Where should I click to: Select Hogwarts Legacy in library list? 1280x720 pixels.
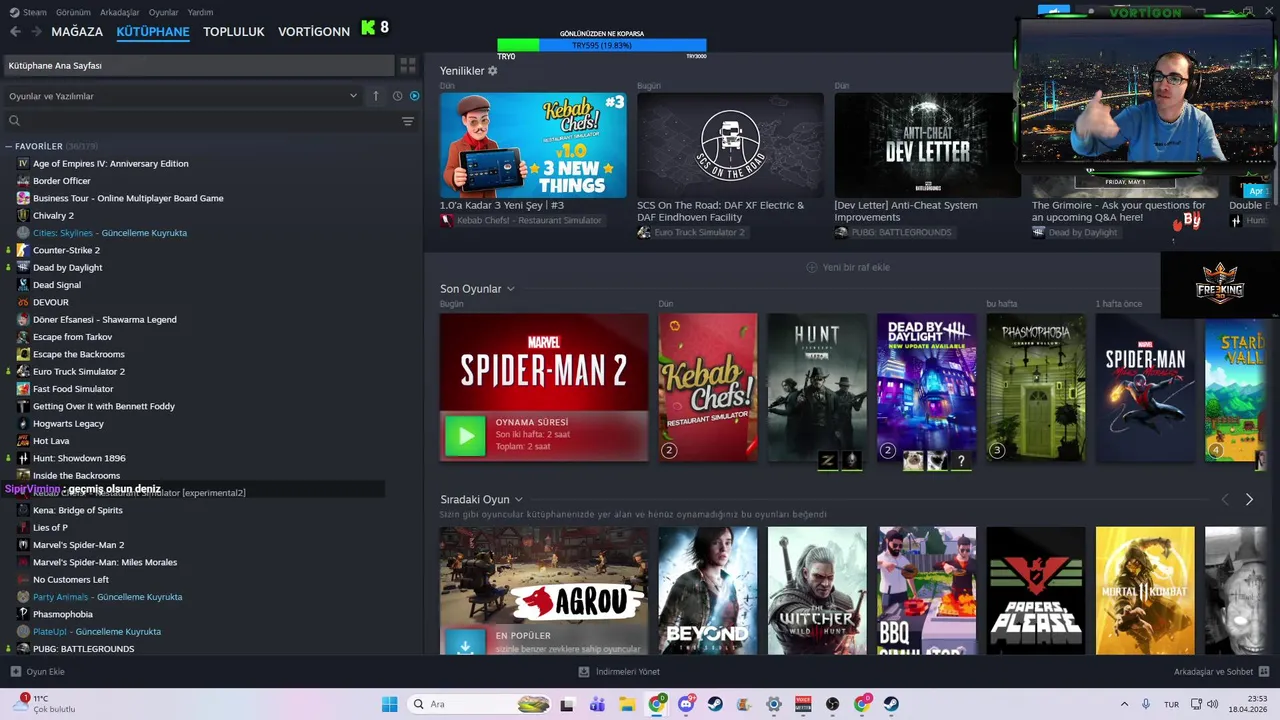(x=68, y=423)
